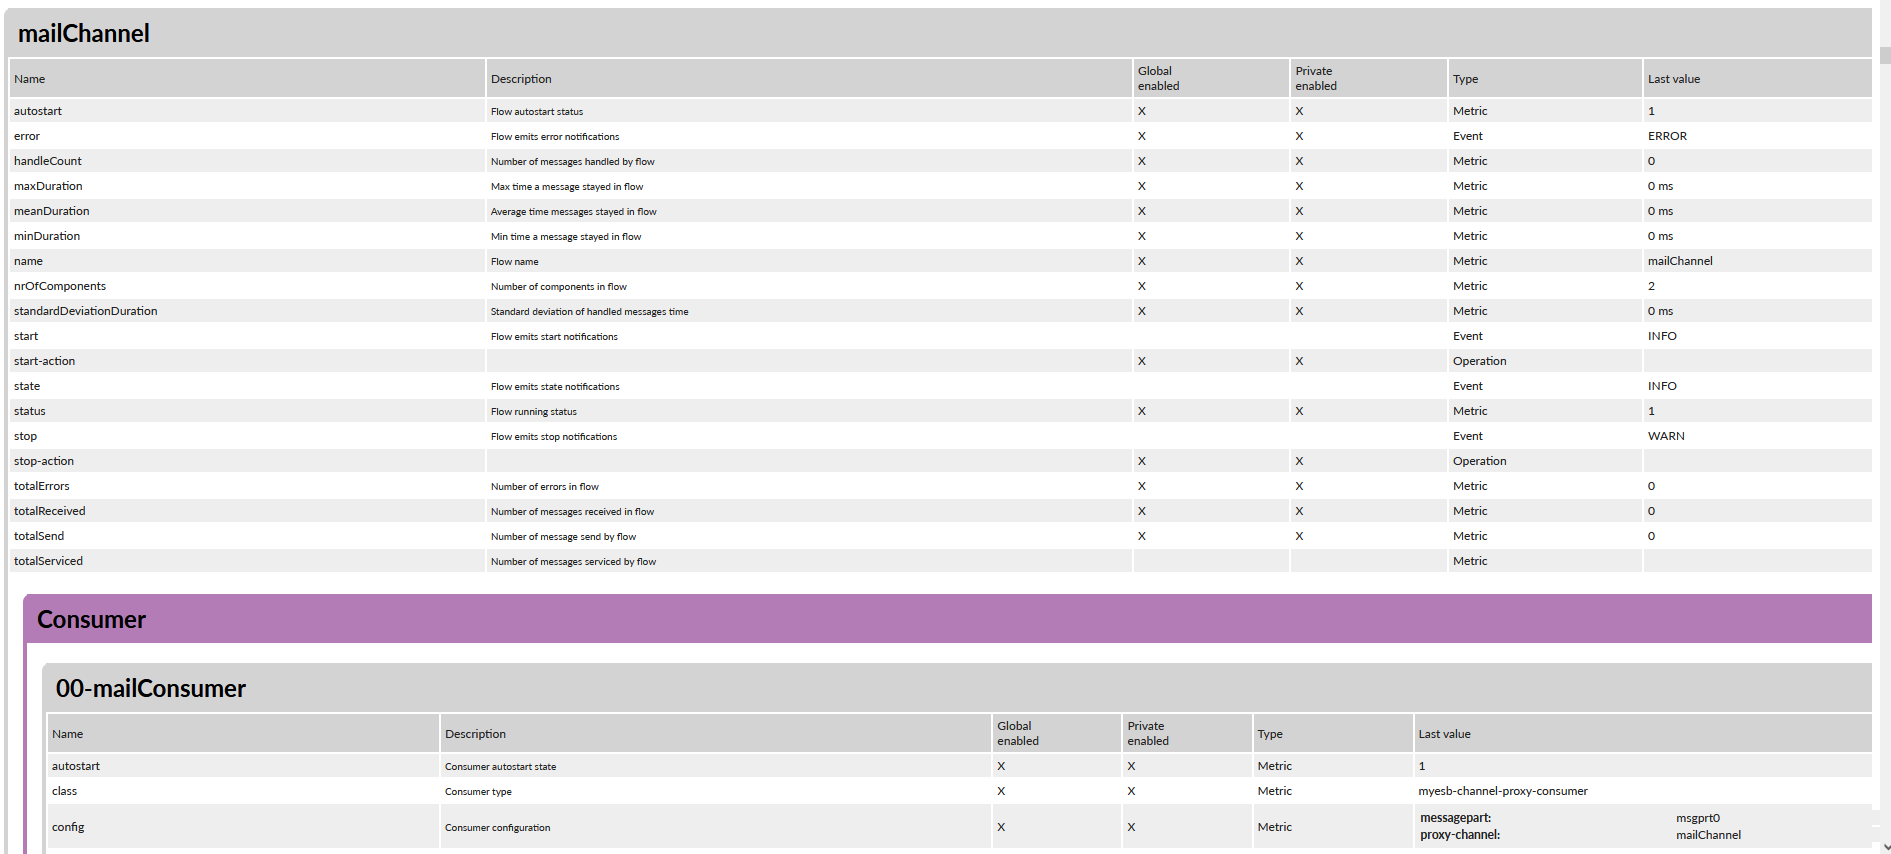Click the config row name in mailConsumer table
The width and height of the screenshot is (1891, 854).
click(x=68, y=827)
